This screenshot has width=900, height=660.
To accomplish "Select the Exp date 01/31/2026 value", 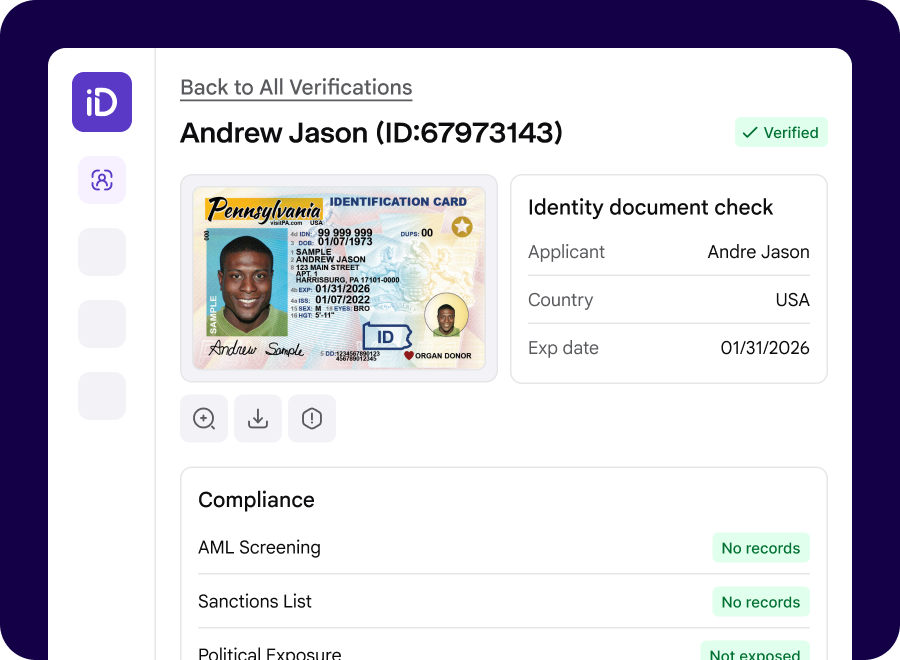I will pyautogui.click(x=765, y=348).
